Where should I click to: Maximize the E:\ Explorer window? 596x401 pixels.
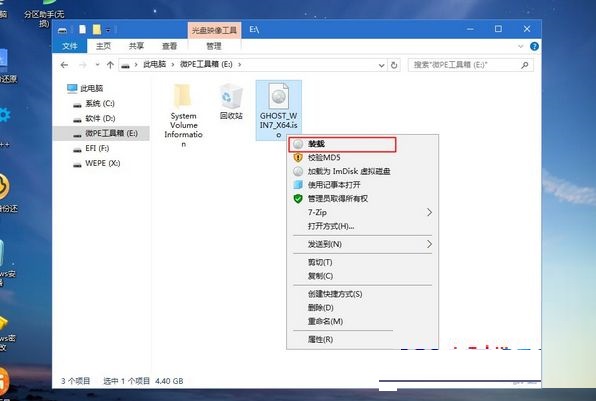(498, 29)
